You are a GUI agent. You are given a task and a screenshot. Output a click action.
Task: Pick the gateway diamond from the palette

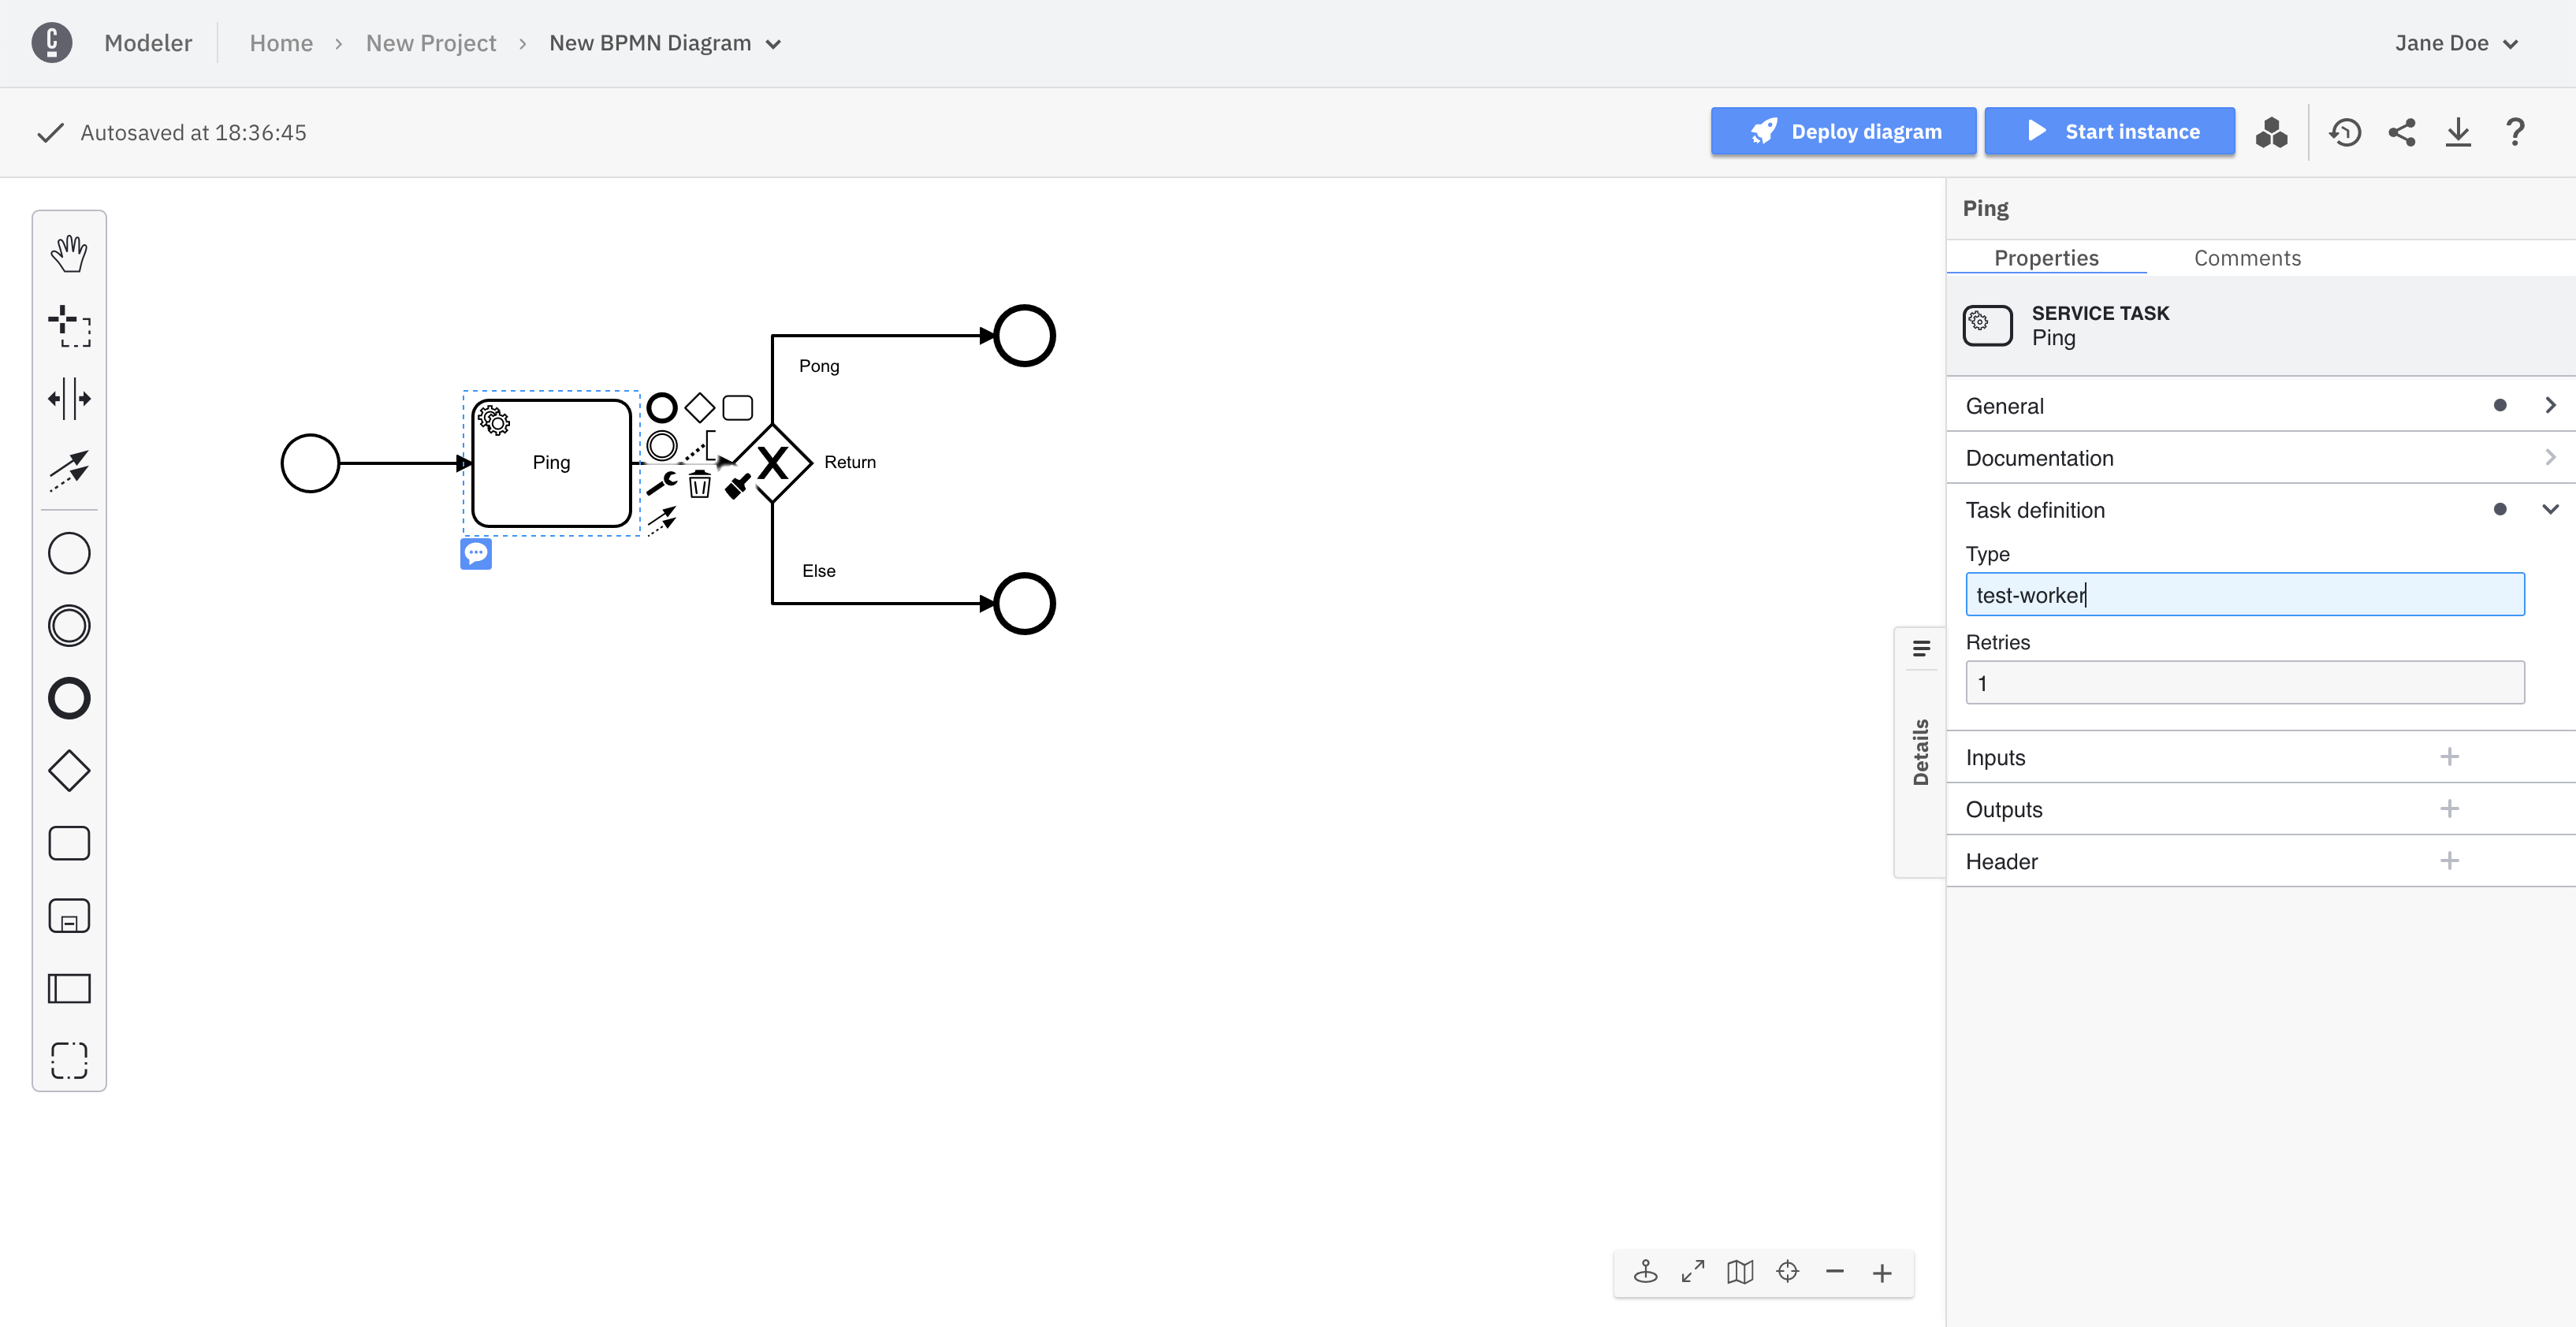tap(69, 771)
